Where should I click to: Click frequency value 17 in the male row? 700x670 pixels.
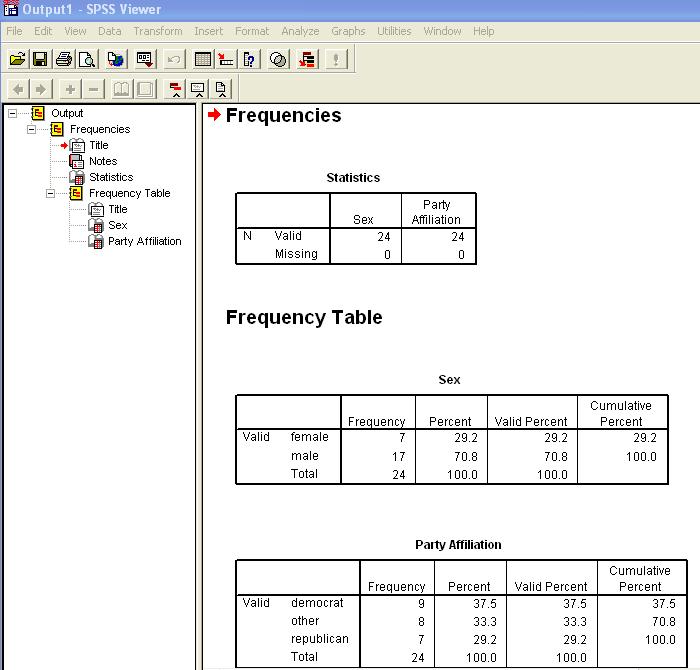[x=399, y=457]
